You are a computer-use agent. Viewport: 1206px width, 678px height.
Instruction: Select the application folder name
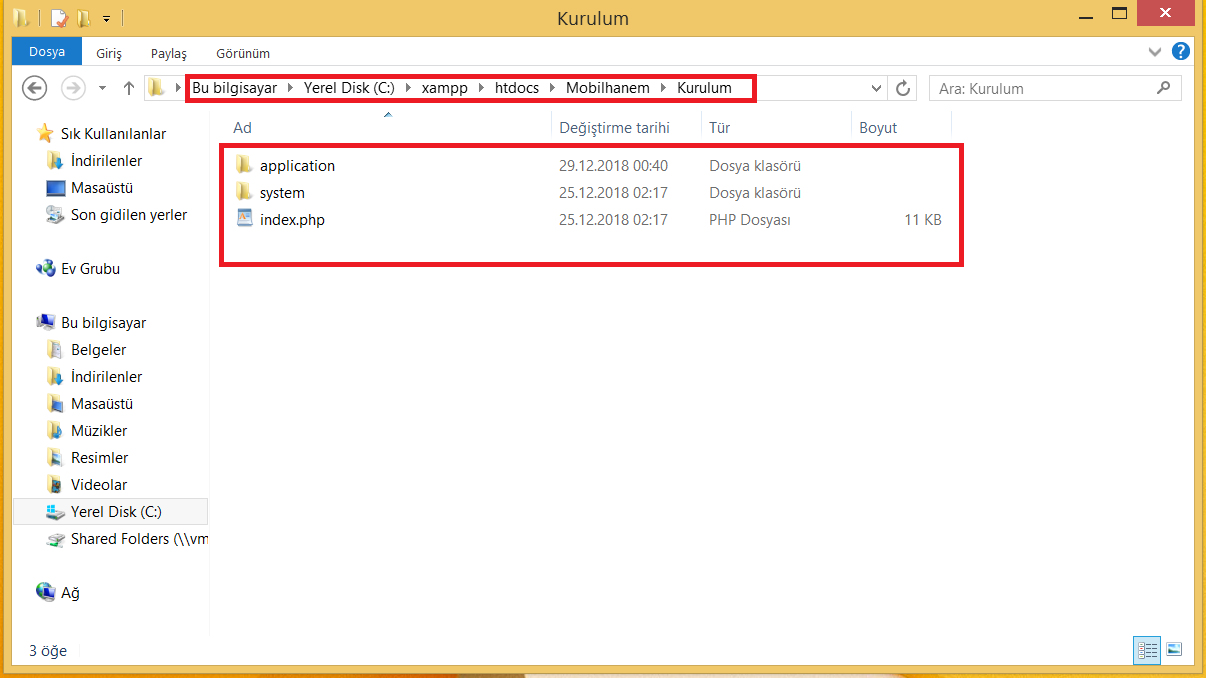coord(297,166)
